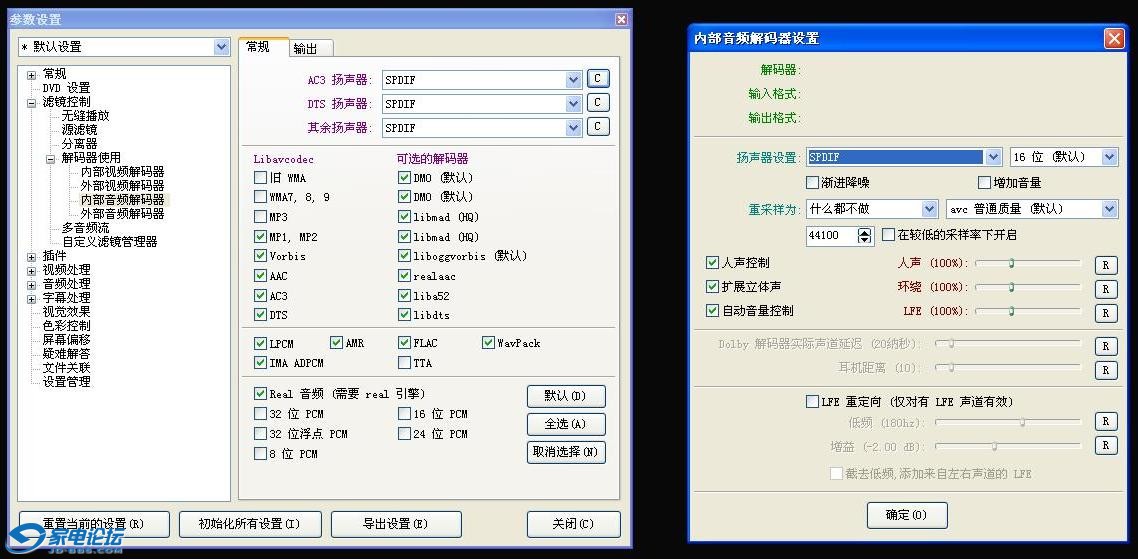Uncheck the 人声控制 checkbox
Screen dimensions: 1138x559
pos(712,263)
